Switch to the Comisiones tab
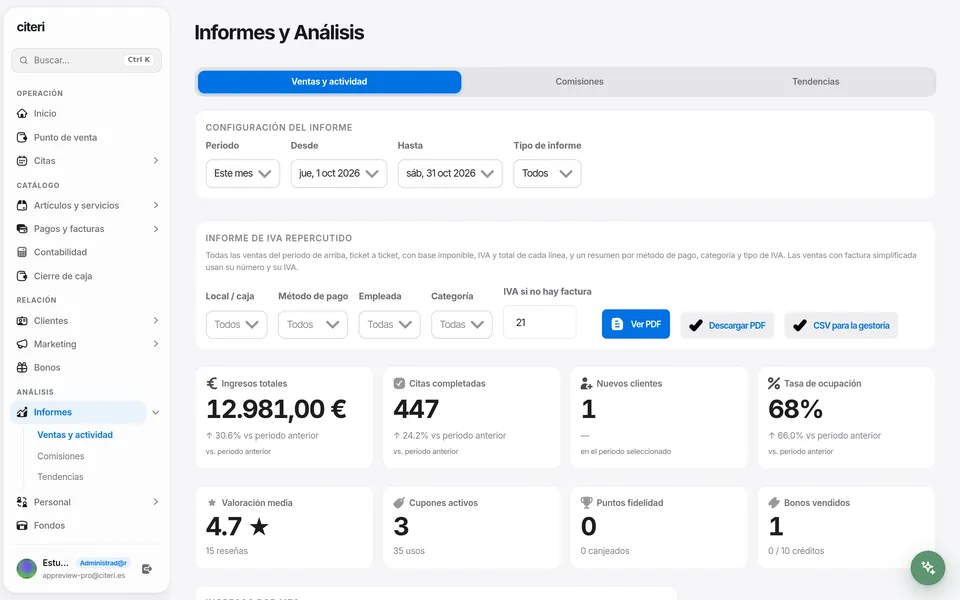The width and height of the screenshot is (960, 600). tap(579, 82)
